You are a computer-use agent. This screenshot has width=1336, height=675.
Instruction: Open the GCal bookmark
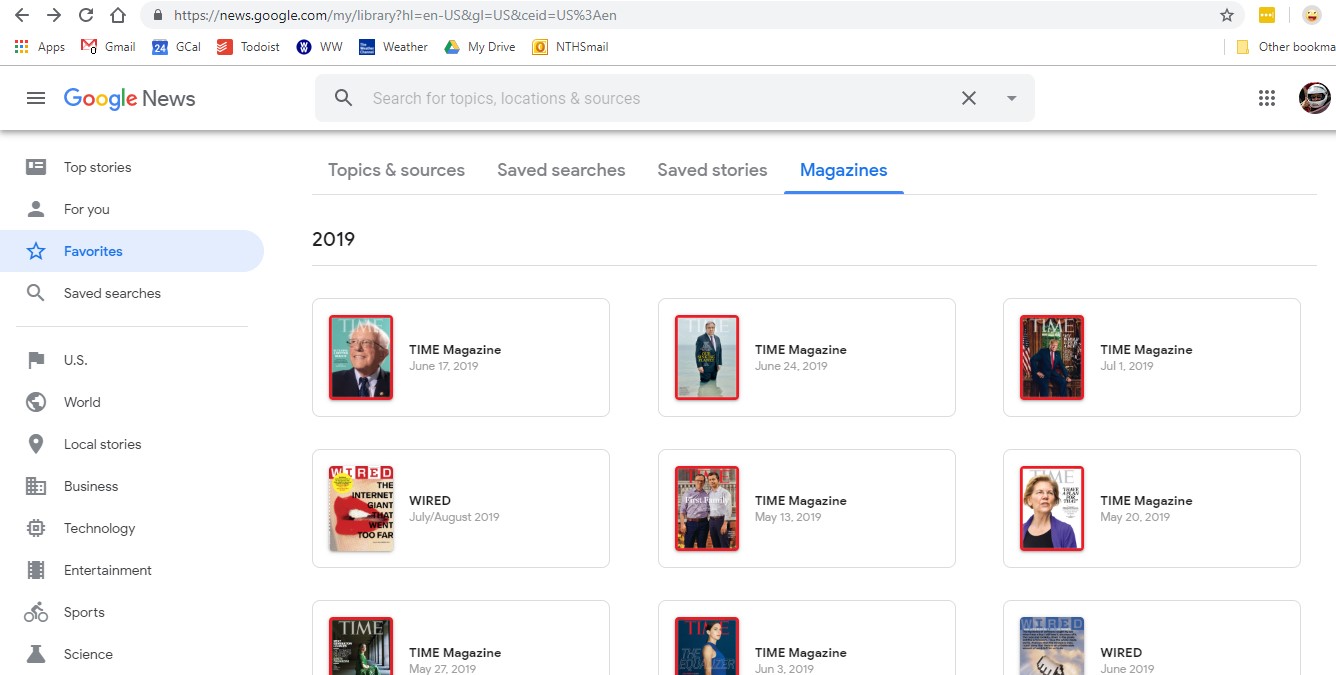point(176,47)
